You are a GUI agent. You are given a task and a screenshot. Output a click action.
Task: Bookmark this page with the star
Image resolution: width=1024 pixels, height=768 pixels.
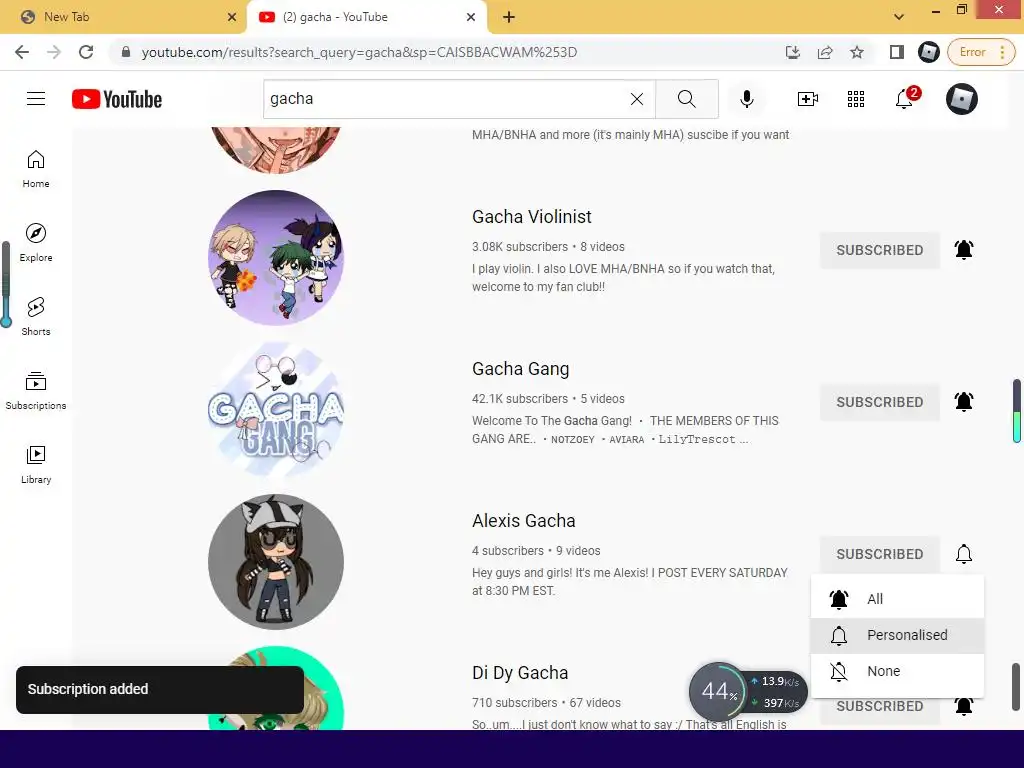click(857, 52)
